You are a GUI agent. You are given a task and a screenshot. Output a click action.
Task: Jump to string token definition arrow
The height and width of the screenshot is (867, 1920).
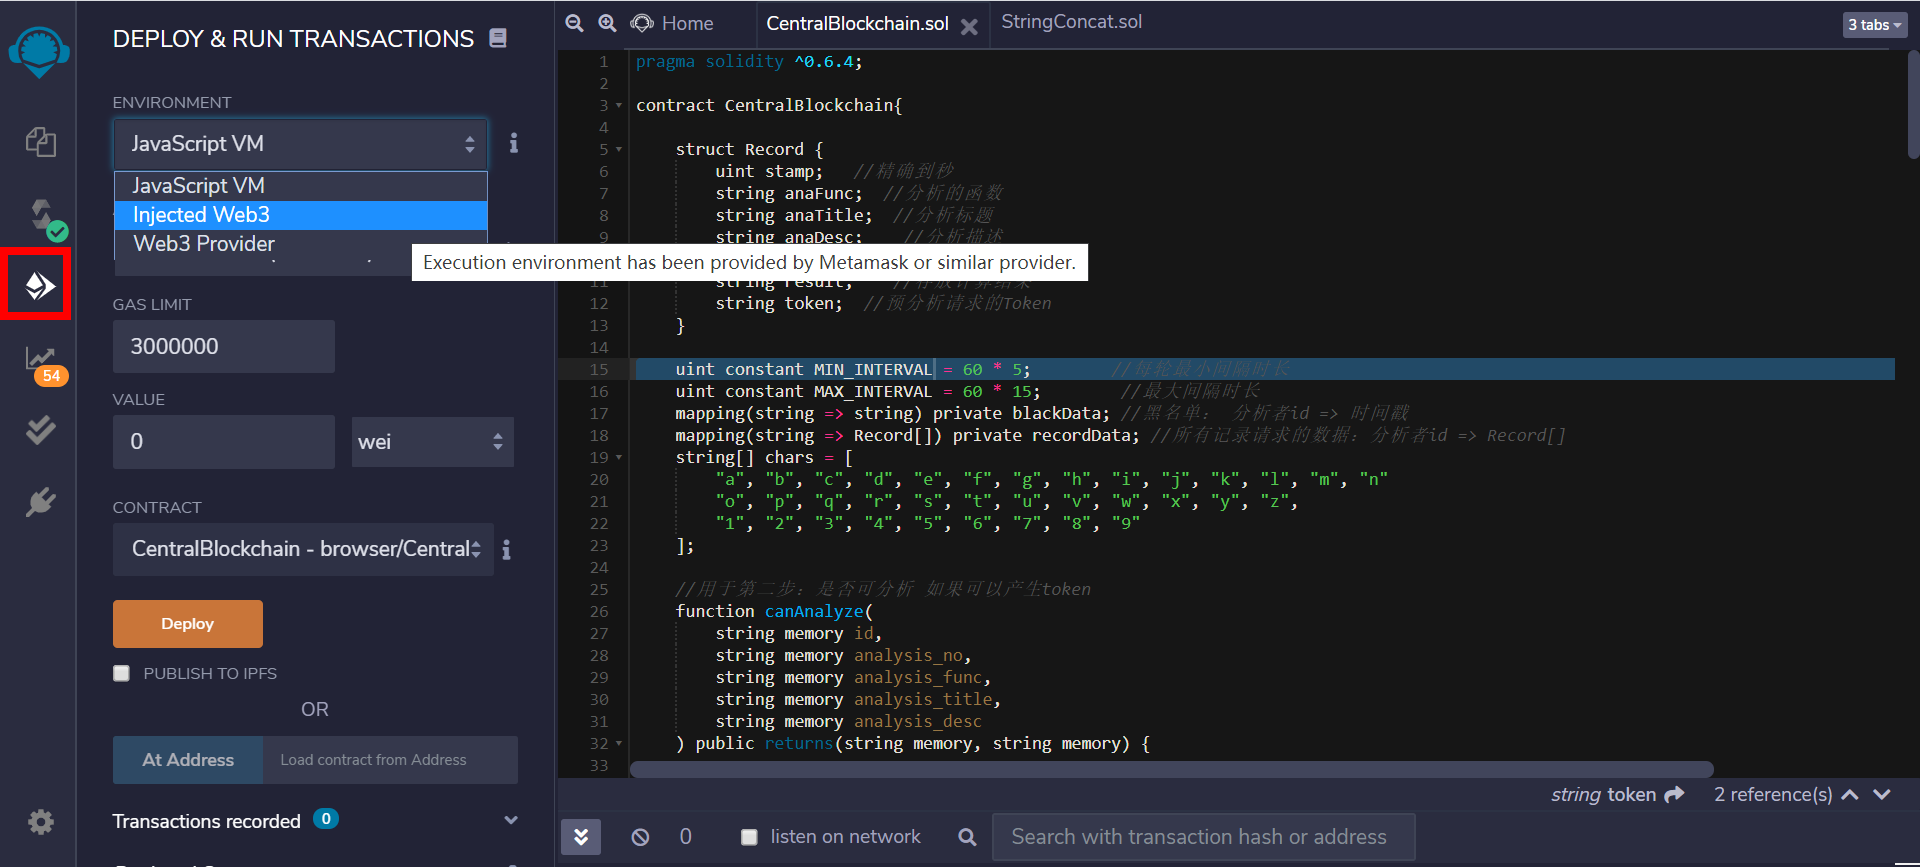coord(1674,794)
